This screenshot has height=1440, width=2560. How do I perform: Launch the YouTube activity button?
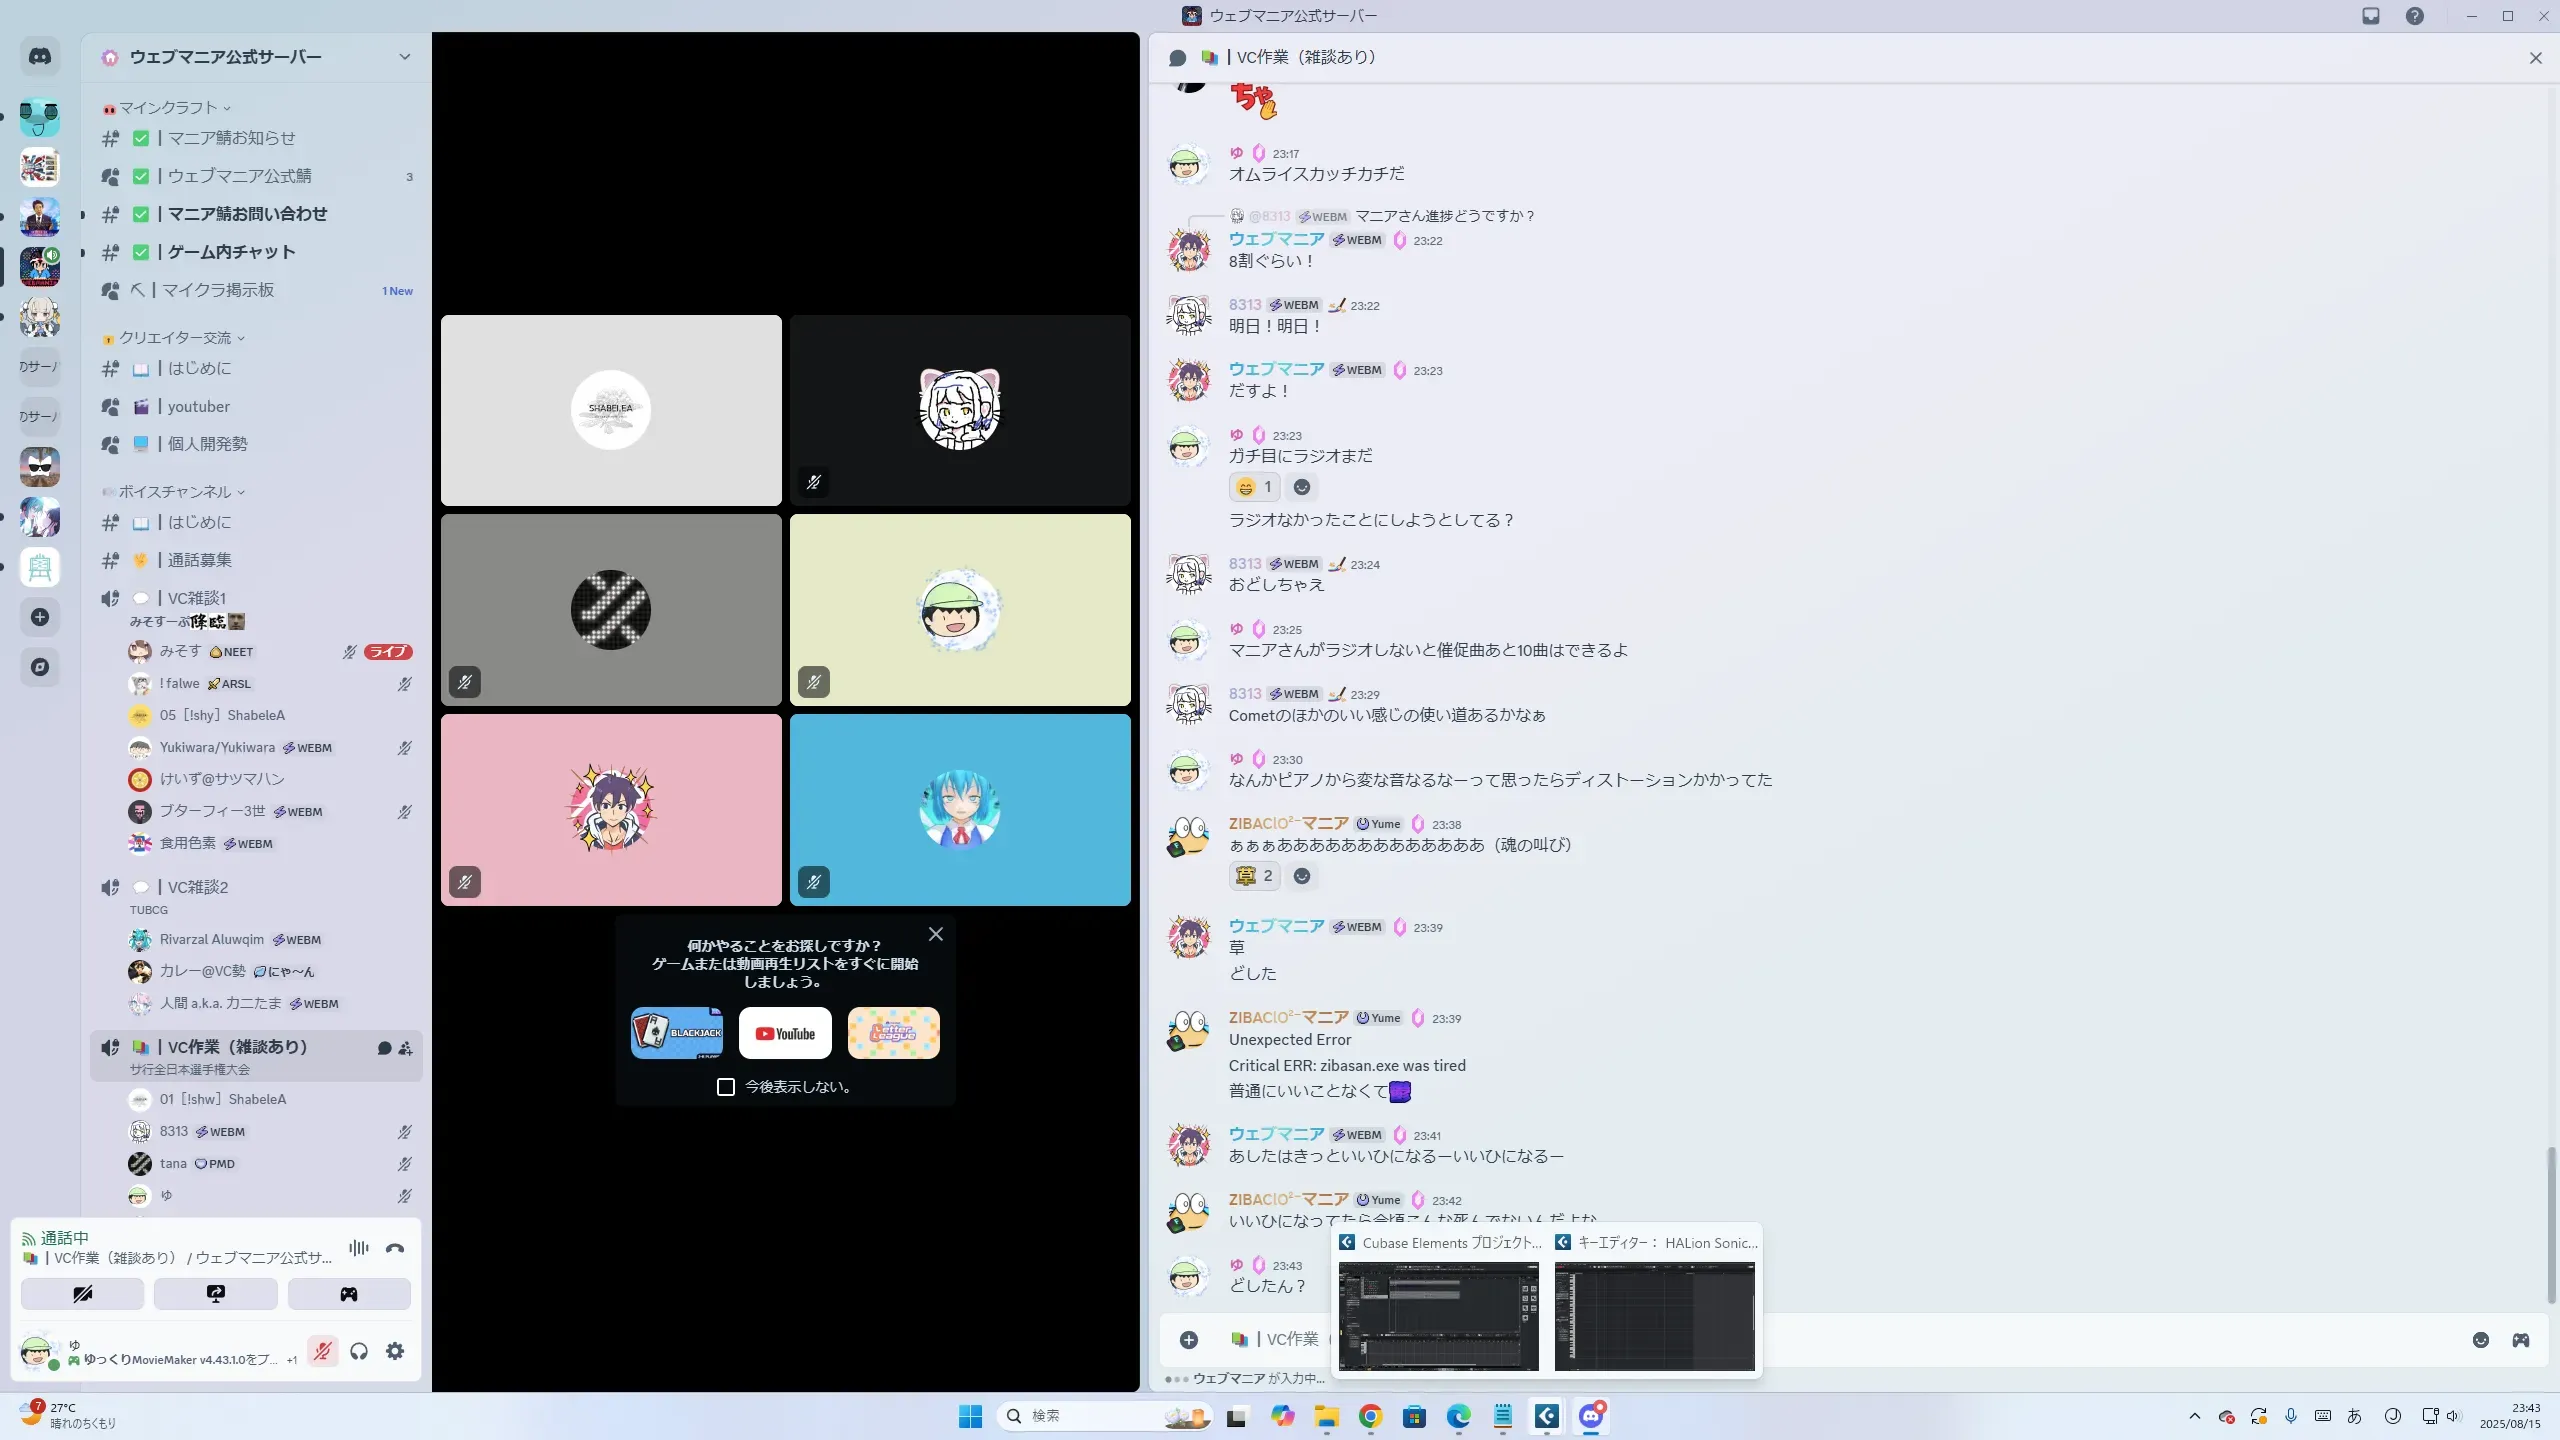click(785, 1033)
